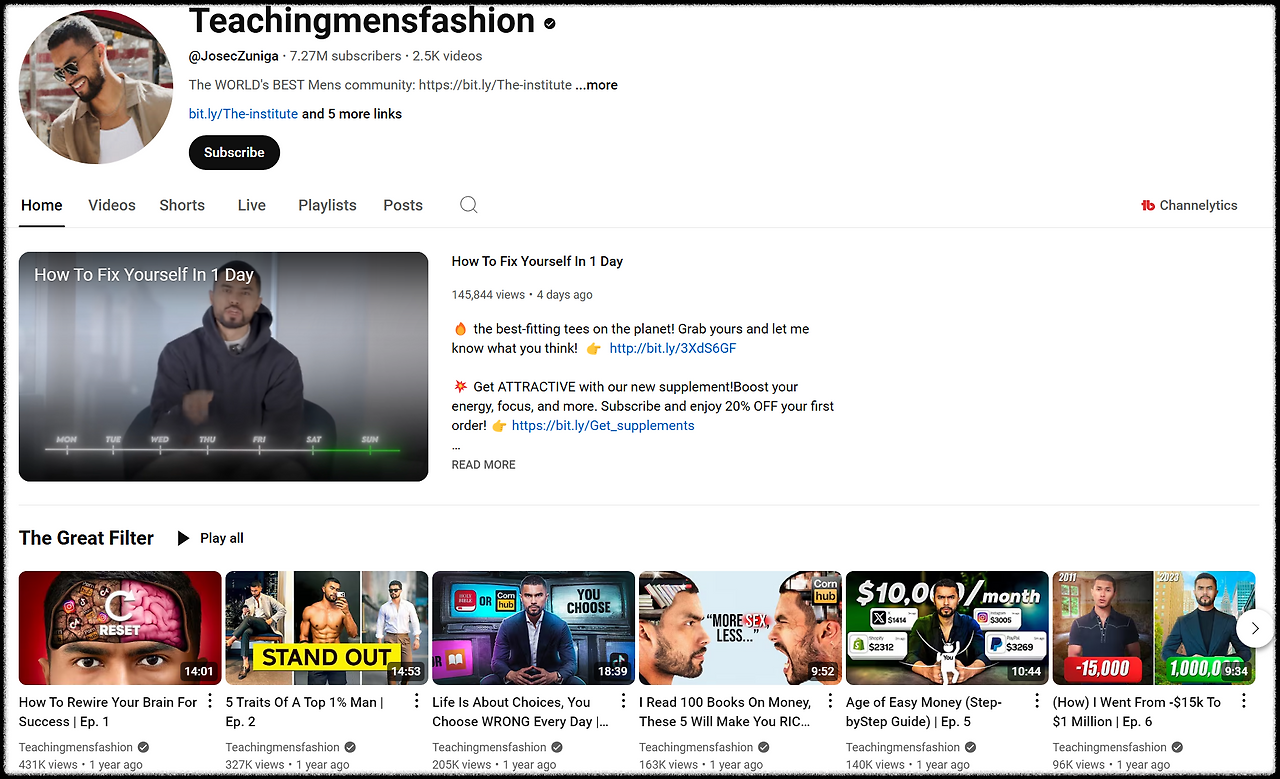Open the Posts tab
The image size is (1280, 779).
pos(403,205)
